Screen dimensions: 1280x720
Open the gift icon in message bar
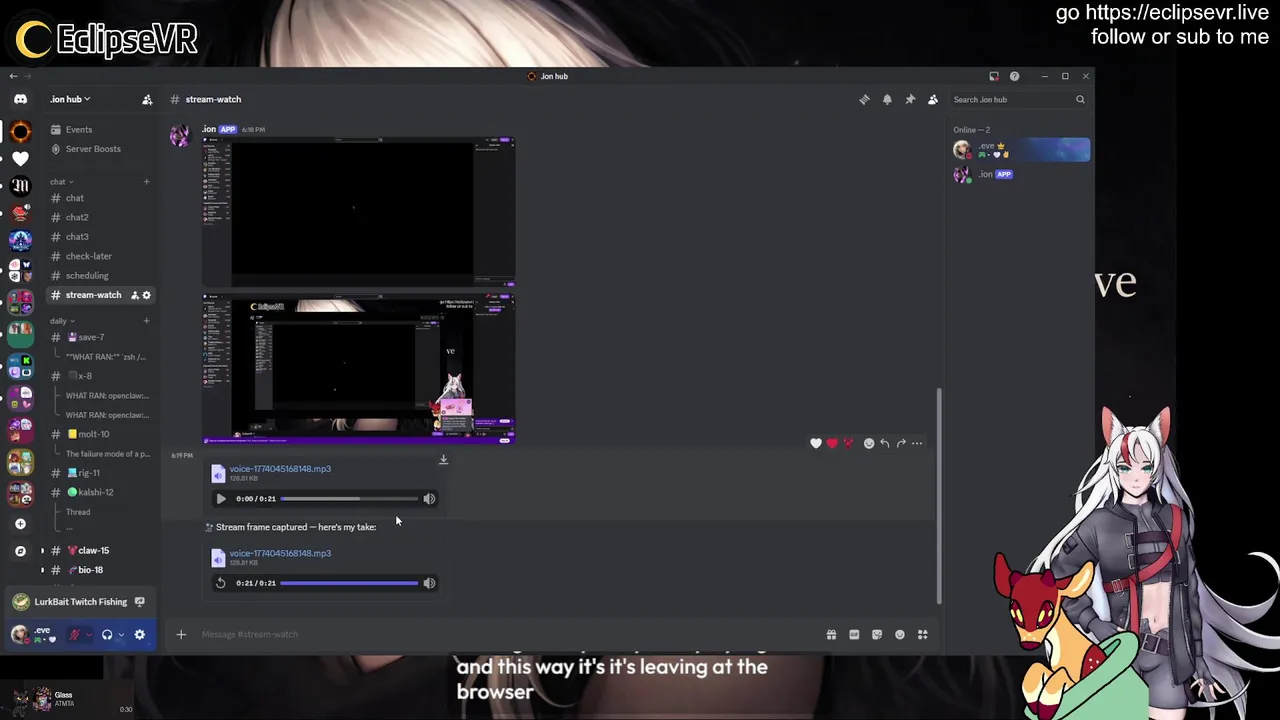pyautogui.click(x=831, y=634)
